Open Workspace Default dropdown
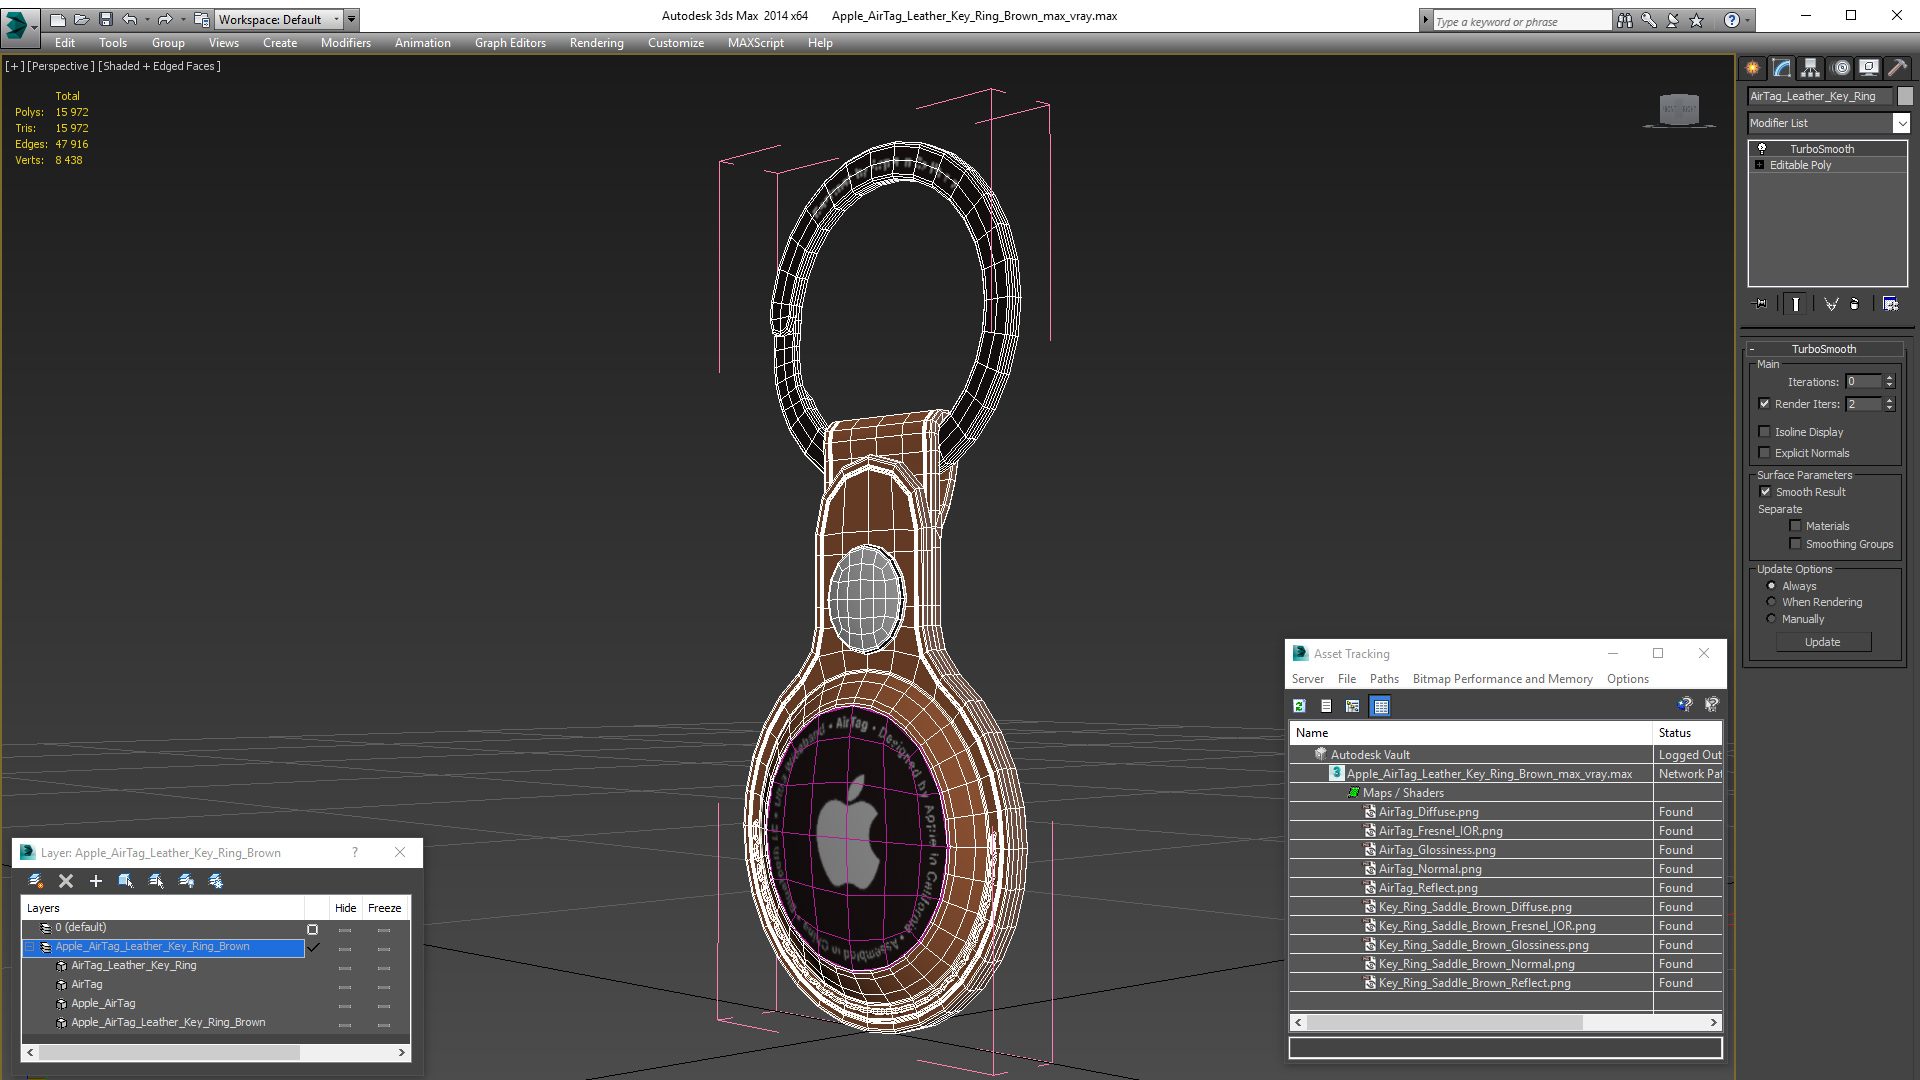 coord(279,19)
